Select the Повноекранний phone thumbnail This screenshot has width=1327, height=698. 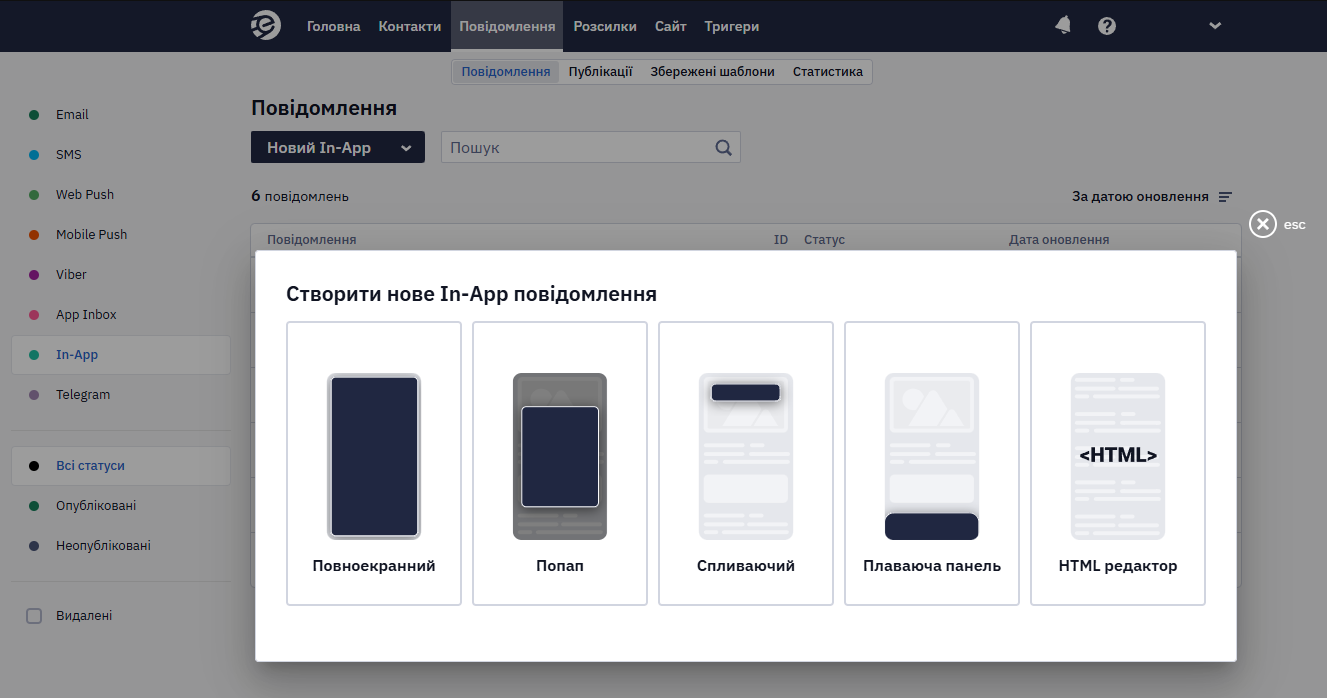(x=374, y=456)
